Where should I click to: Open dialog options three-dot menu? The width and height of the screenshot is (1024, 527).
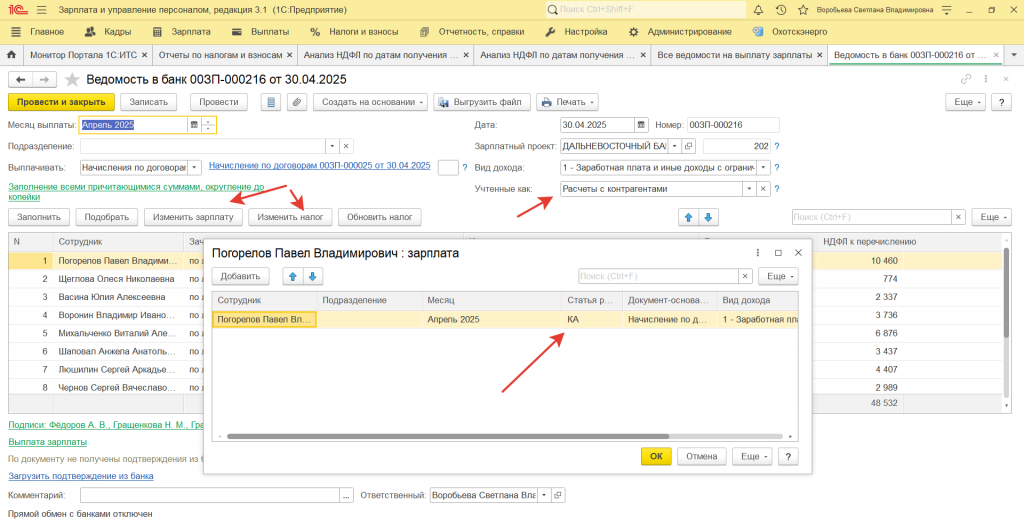coord(758,253)
